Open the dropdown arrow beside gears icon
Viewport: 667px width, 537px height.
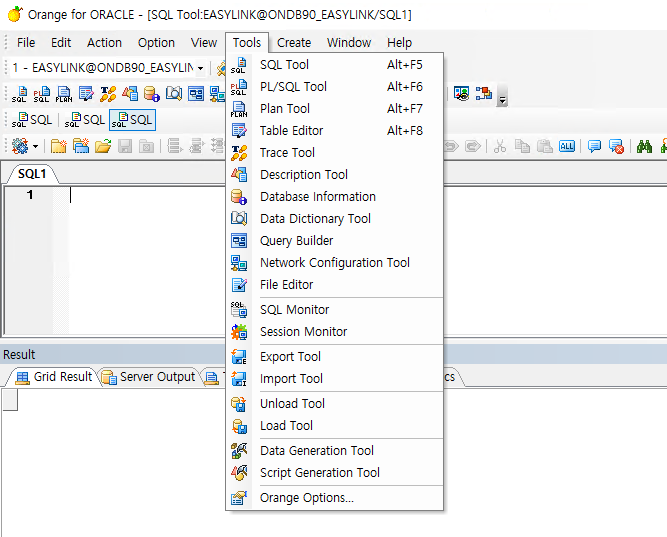(x=35, y=146)
